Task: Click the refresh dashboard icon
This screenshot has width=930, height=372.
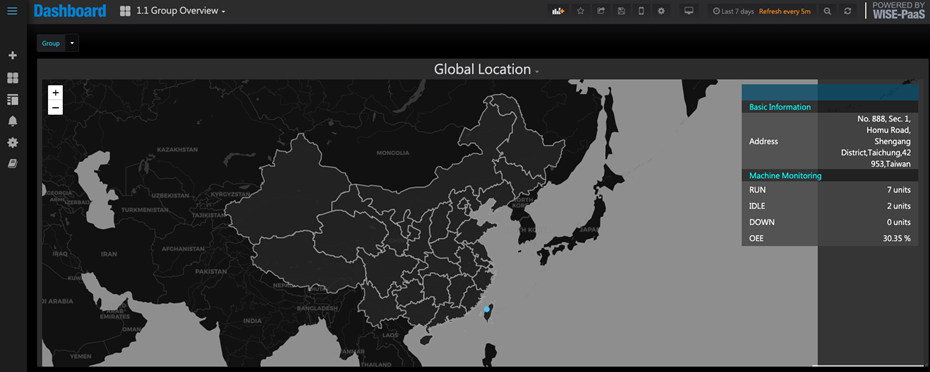Action: [x=848, y=11]
